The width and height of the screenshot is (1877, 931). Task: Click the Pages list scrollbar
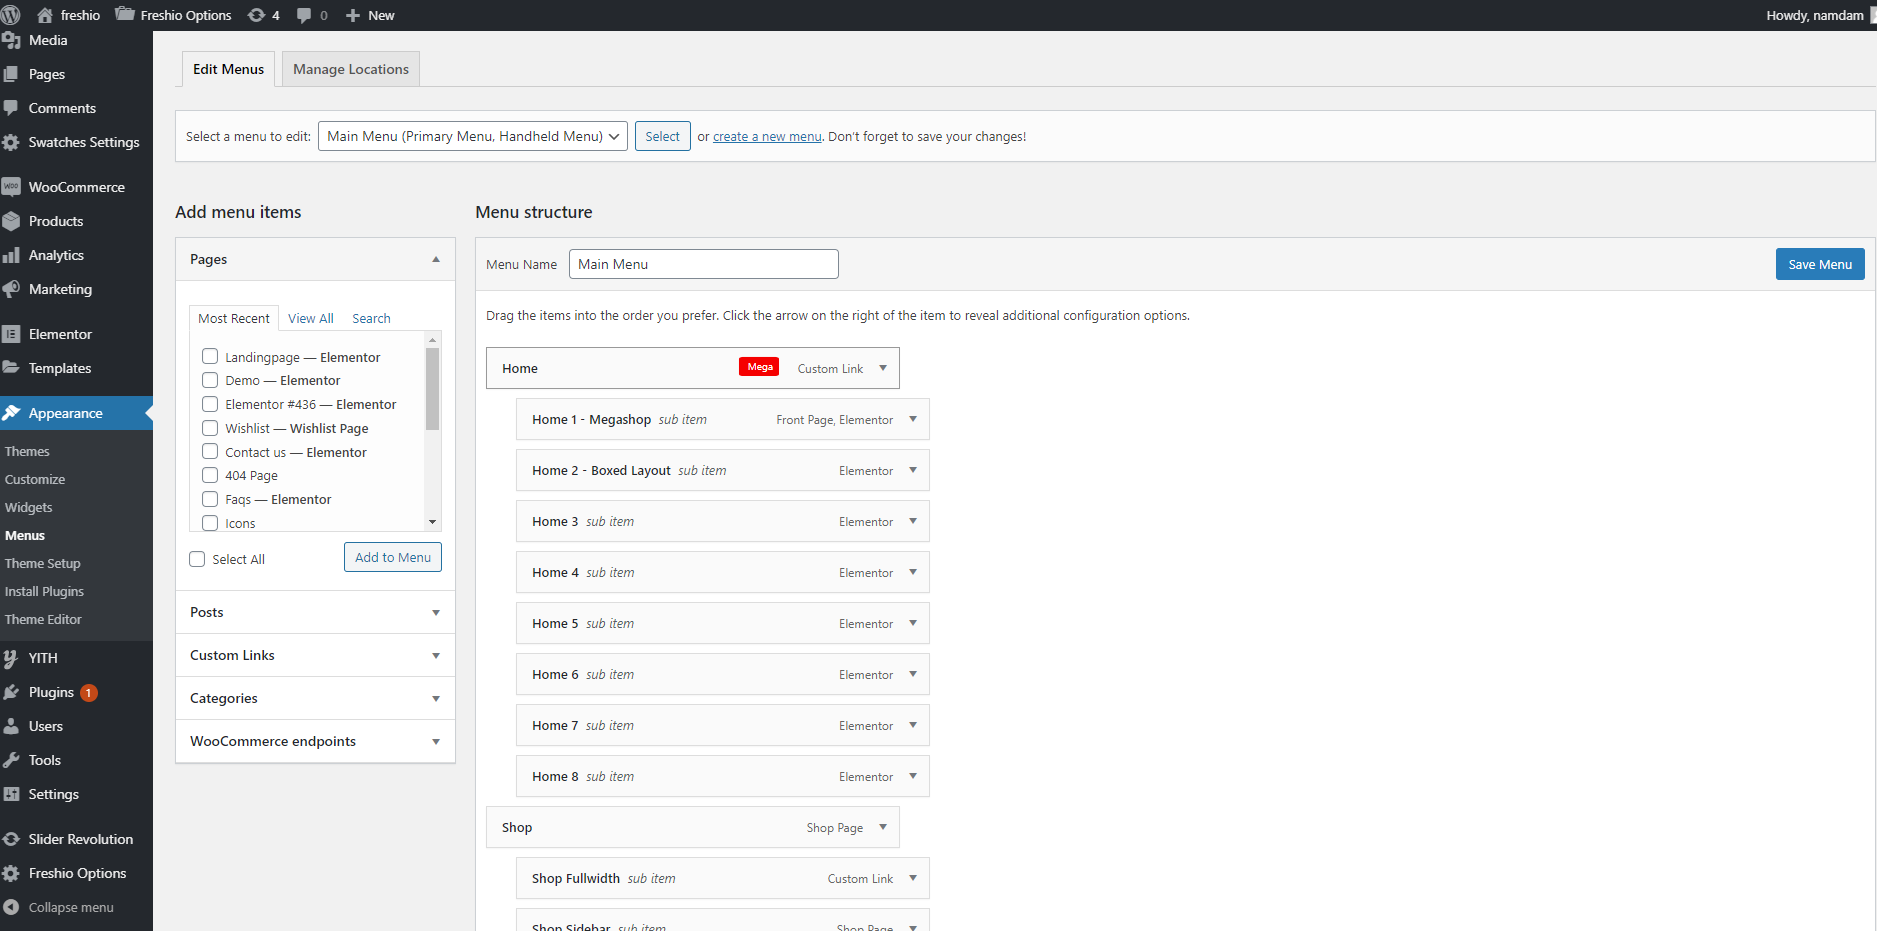click(432, 390)
